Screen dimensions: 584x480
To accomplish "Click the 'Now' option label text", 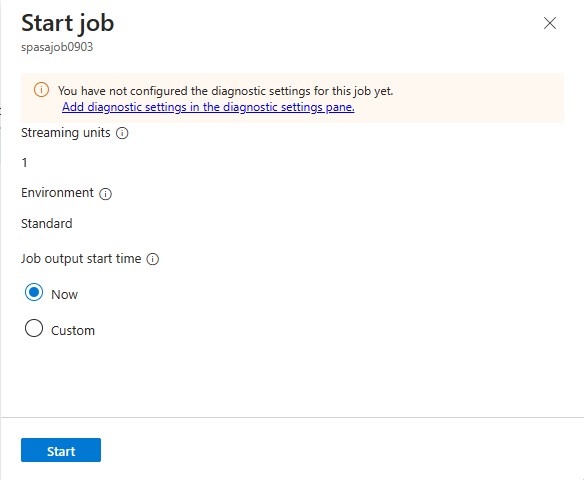I will (x=64, y=295).
